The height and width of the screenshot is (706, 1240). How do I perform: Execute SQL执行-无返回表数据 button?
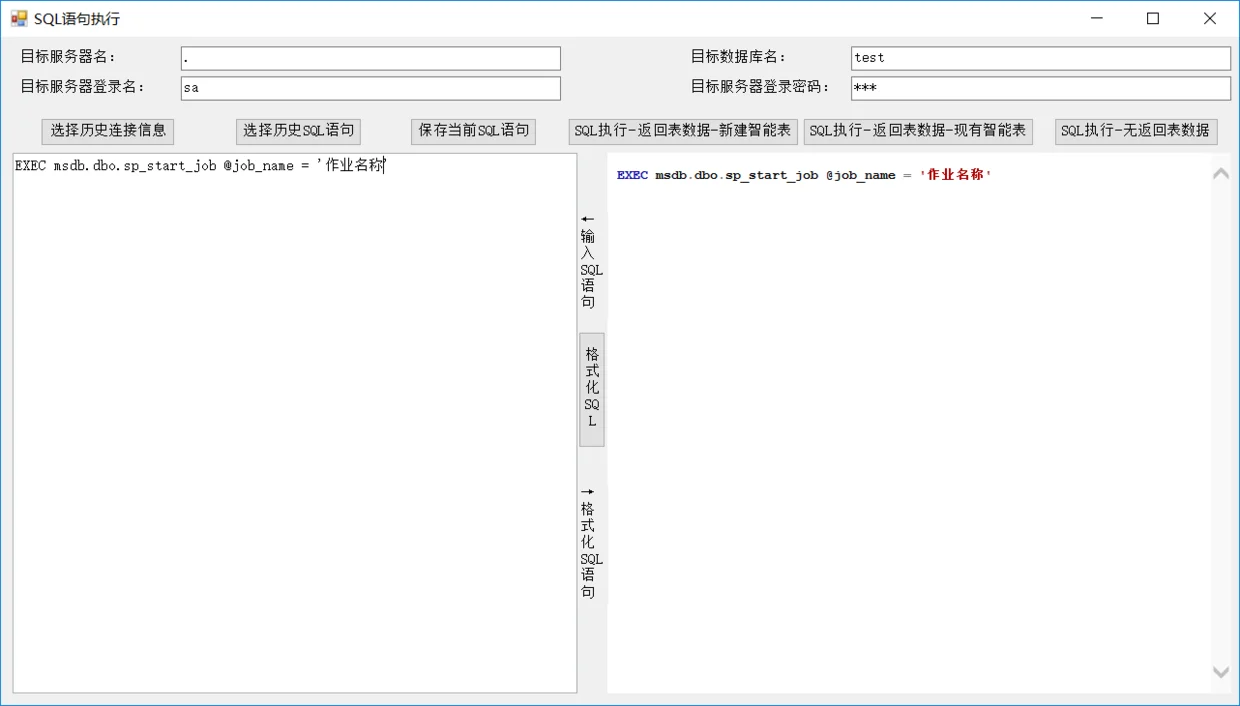click(x=1136, y=131)
